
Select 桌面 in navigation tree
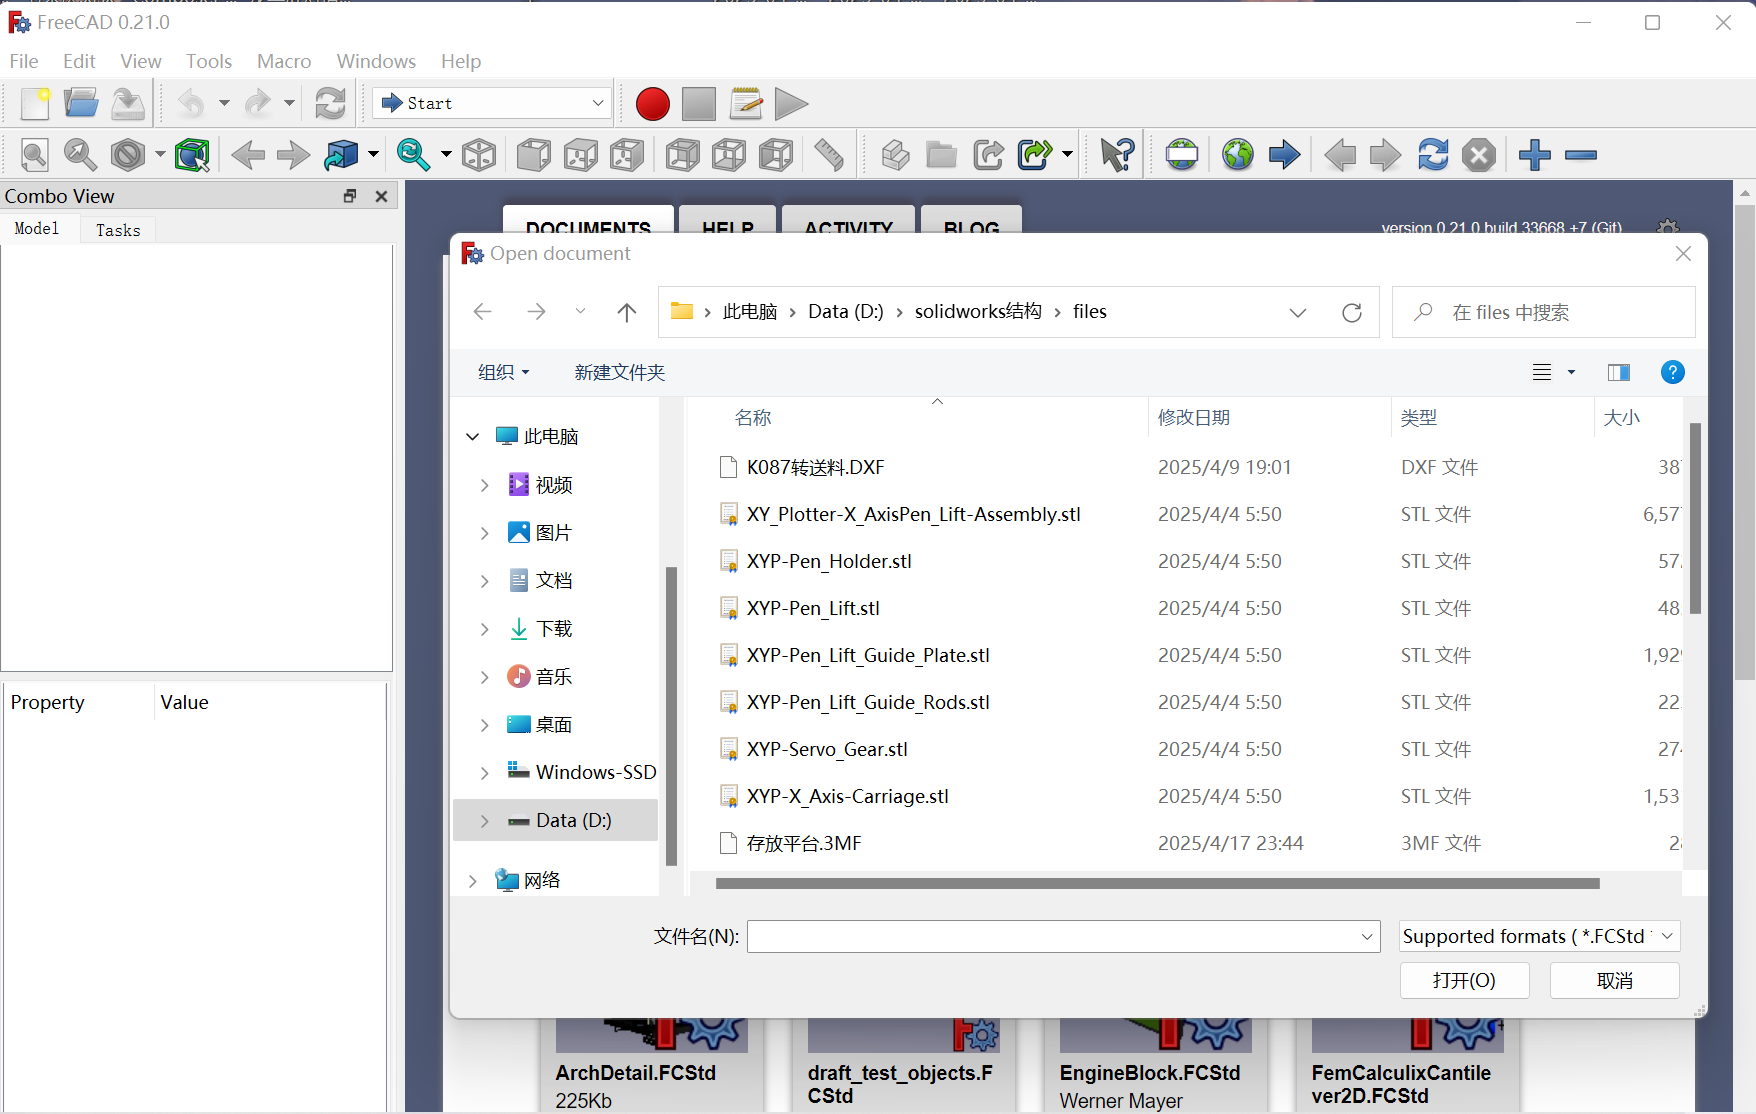(553, 725)
